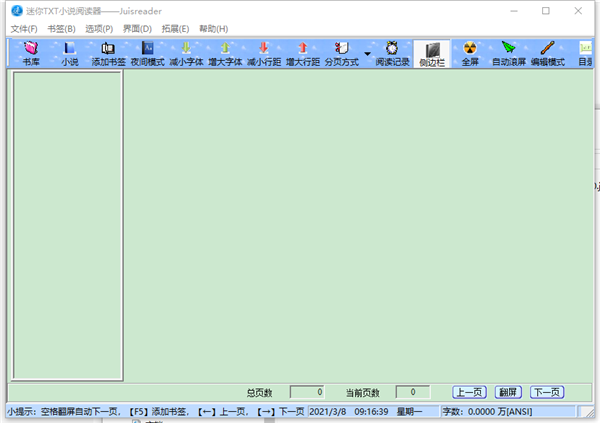
Task: Enable 自动滚屏 auto scroll
Action: pos(509,54)
